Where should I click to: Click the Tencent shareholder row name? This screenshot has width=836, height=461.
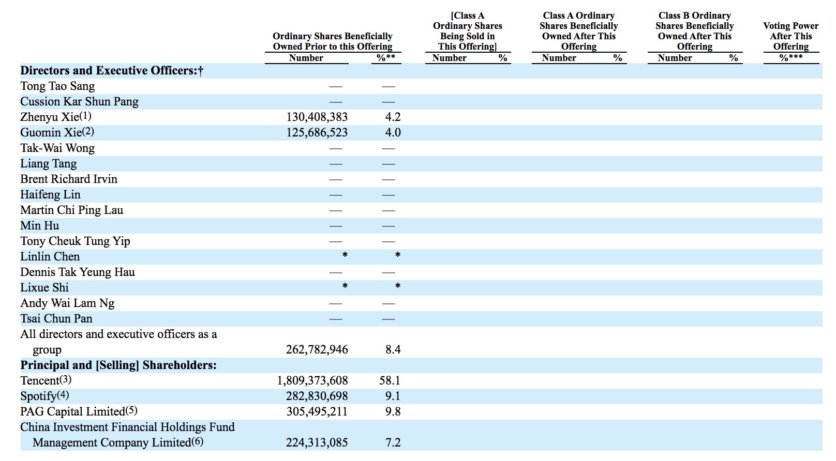(x=46, y=381)
